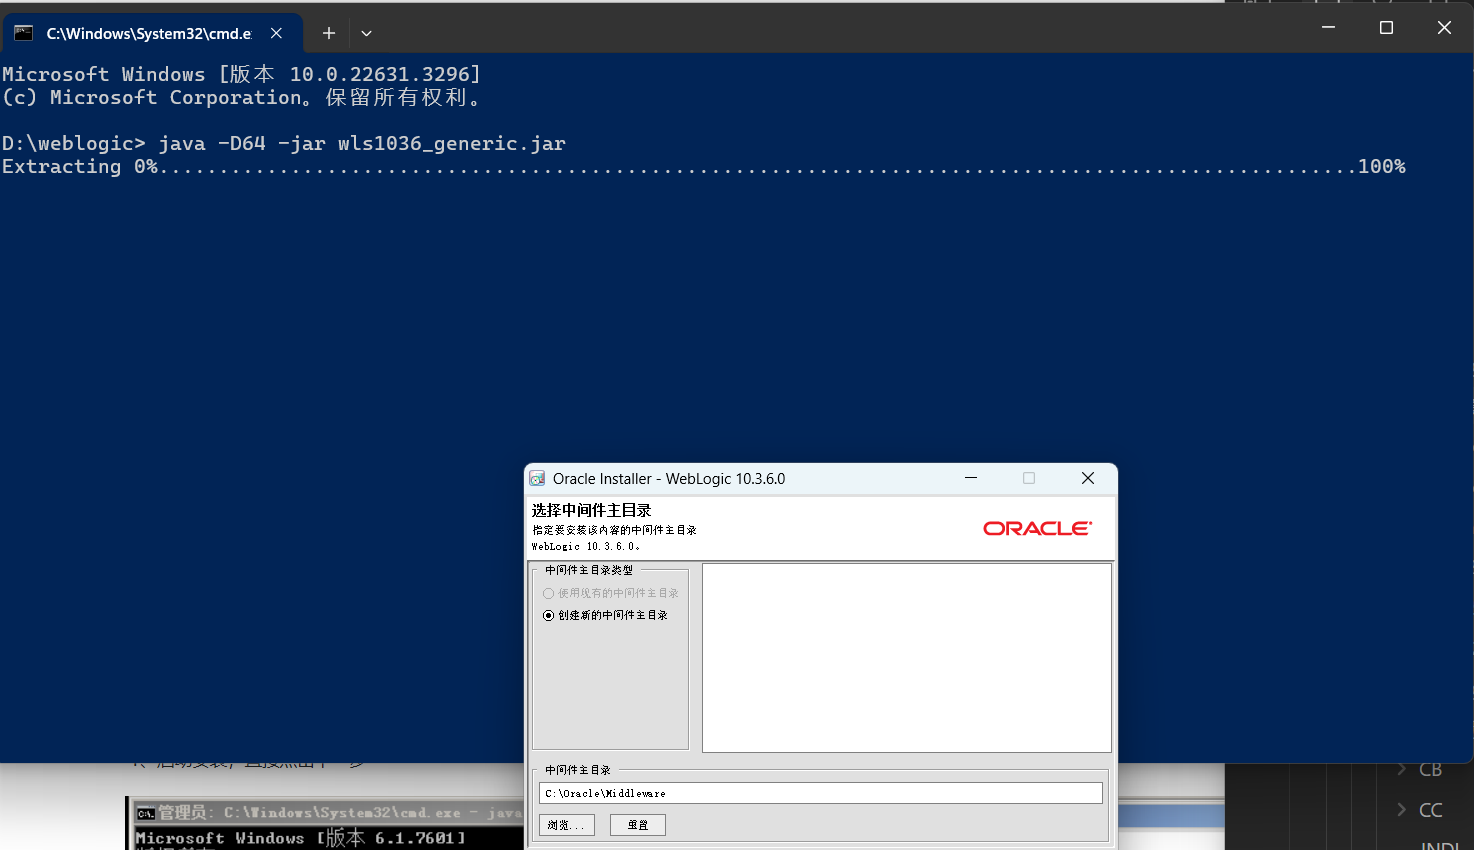This screenshot has height=850, width=1474.
Task: Expand the CC item in background panel
Action: (1402, 809)
